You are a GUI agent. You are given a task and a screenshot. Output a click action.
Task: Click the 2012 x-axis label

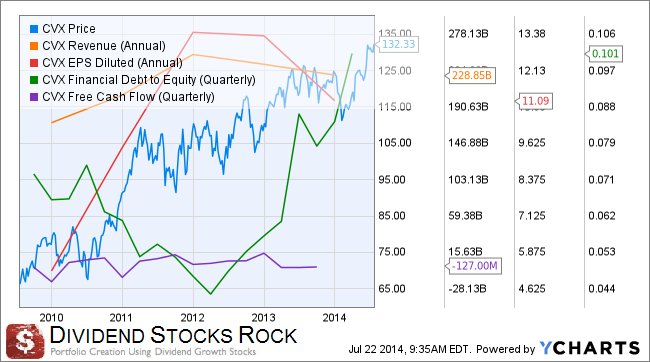click(192, 318)
